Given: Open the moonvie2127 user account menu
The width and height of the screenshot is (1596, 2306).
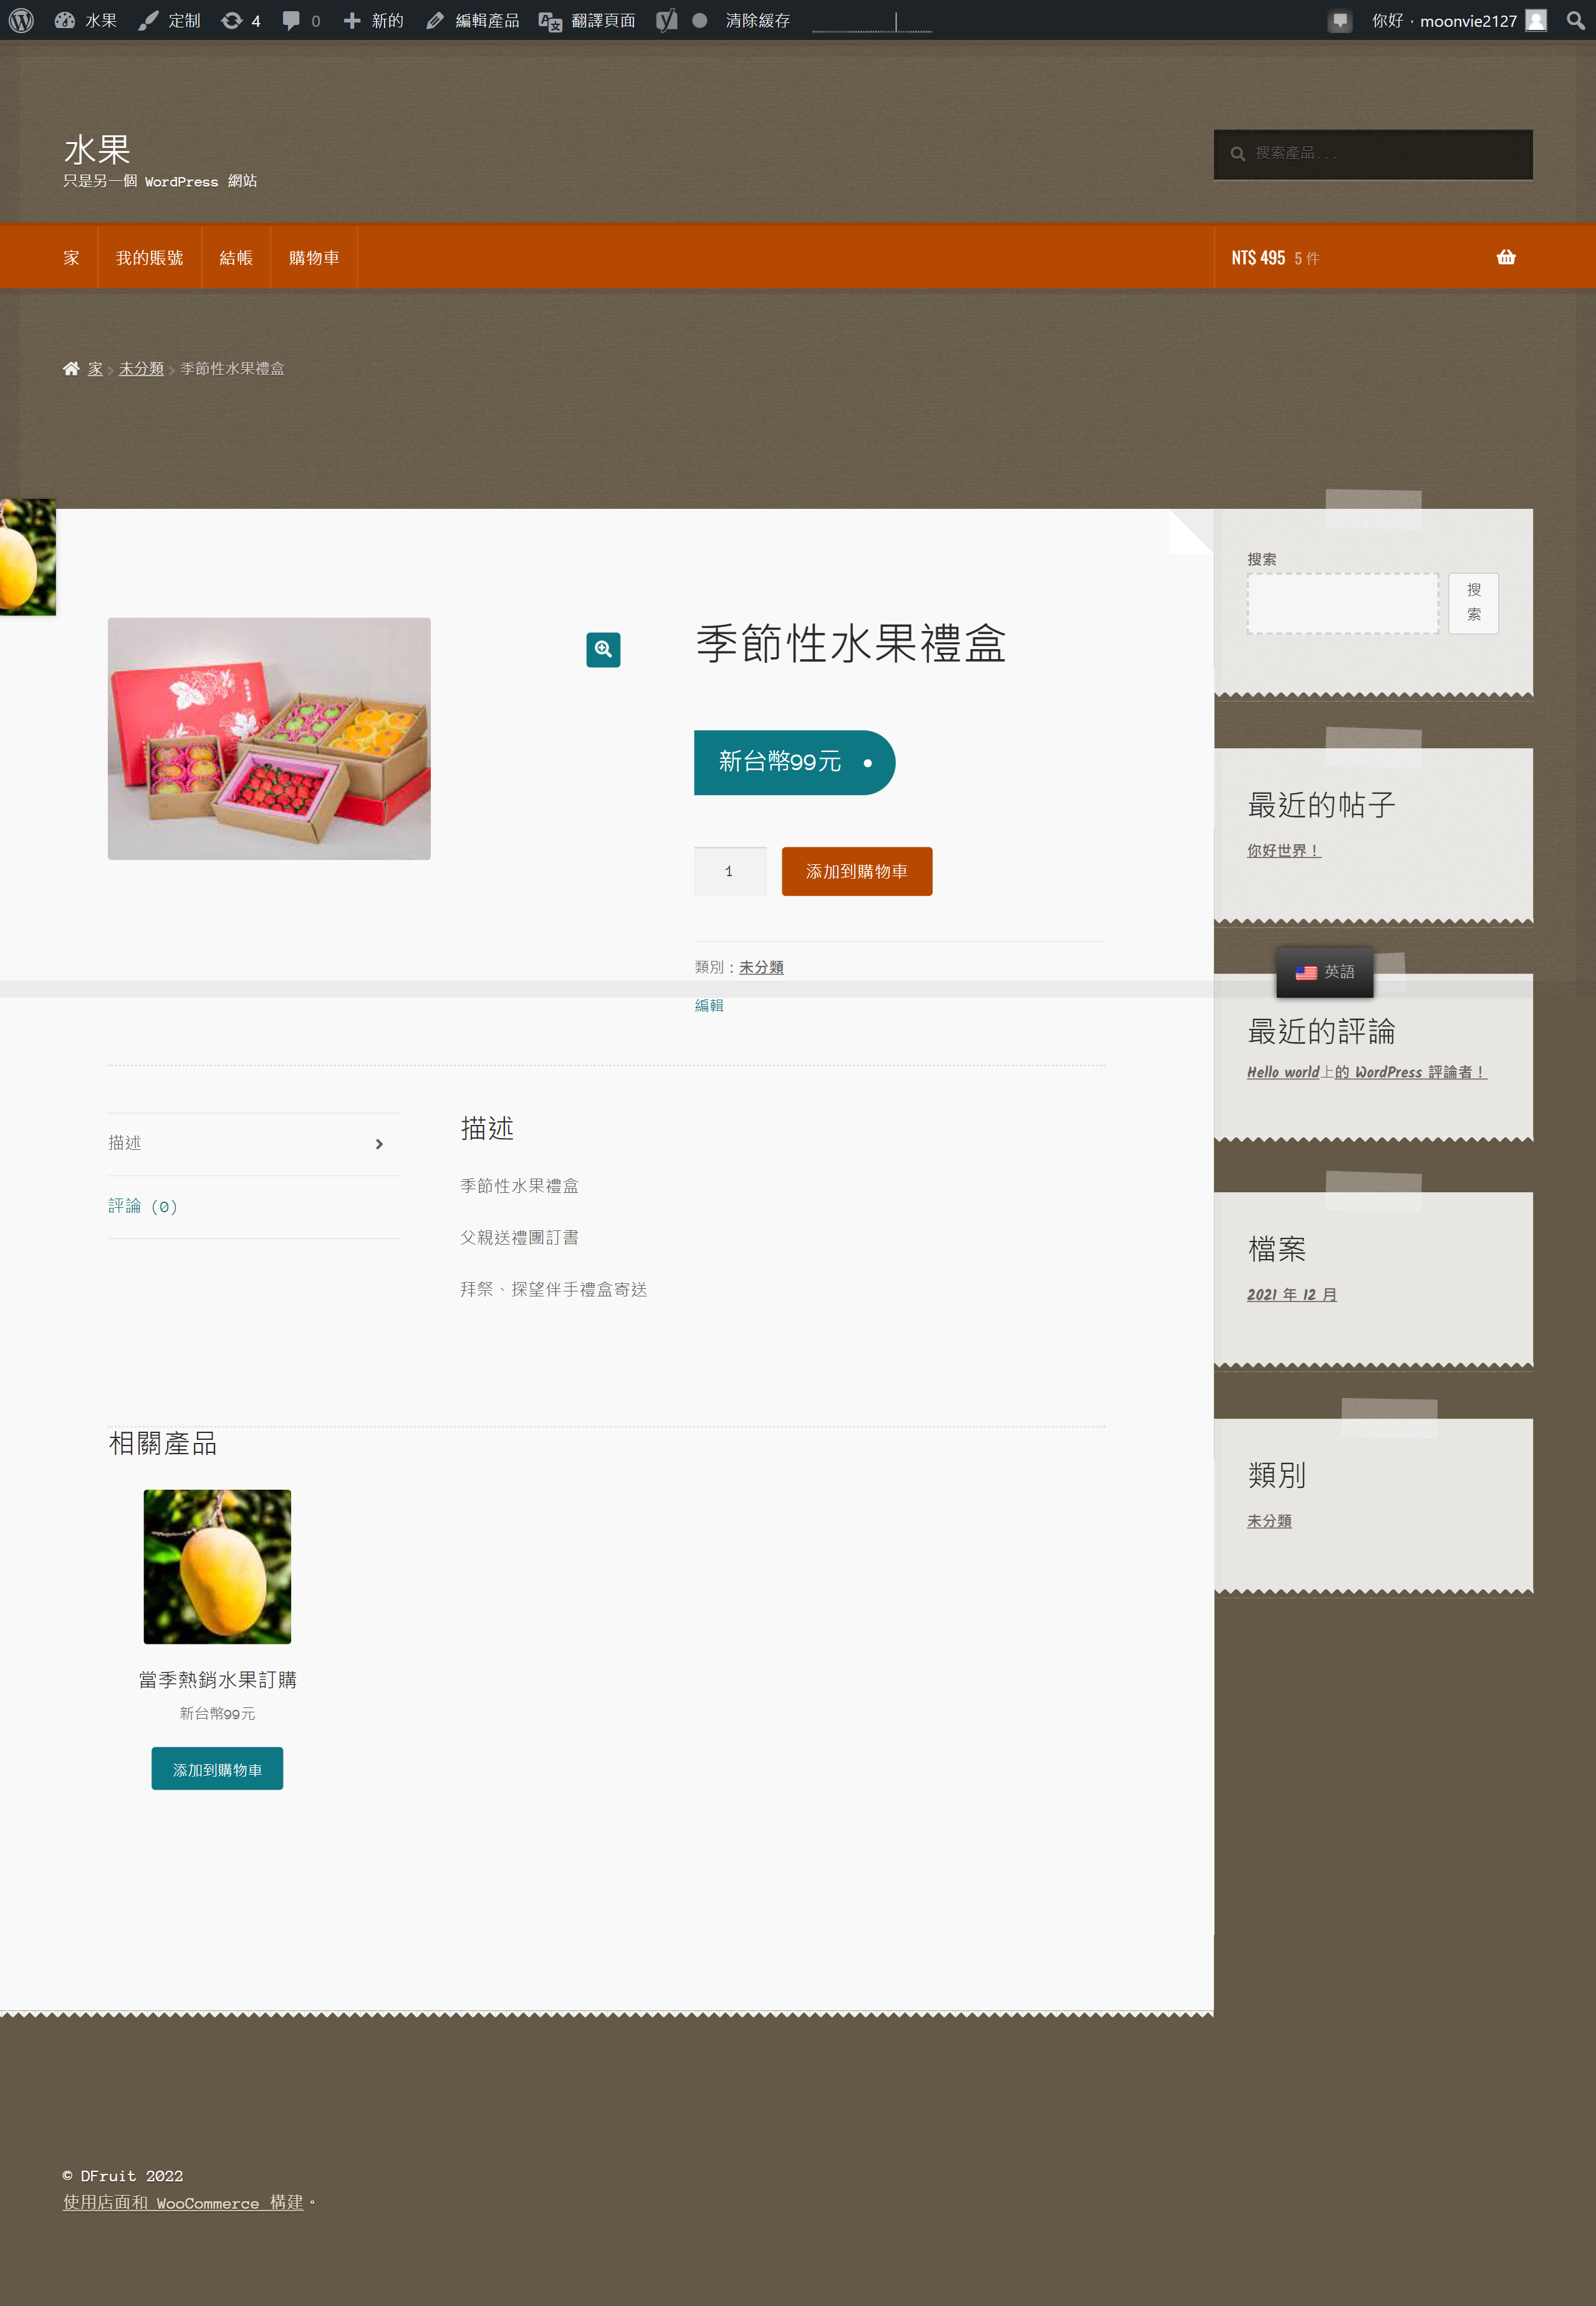Looking at the screenshot, I should [x=1467, y=20].
